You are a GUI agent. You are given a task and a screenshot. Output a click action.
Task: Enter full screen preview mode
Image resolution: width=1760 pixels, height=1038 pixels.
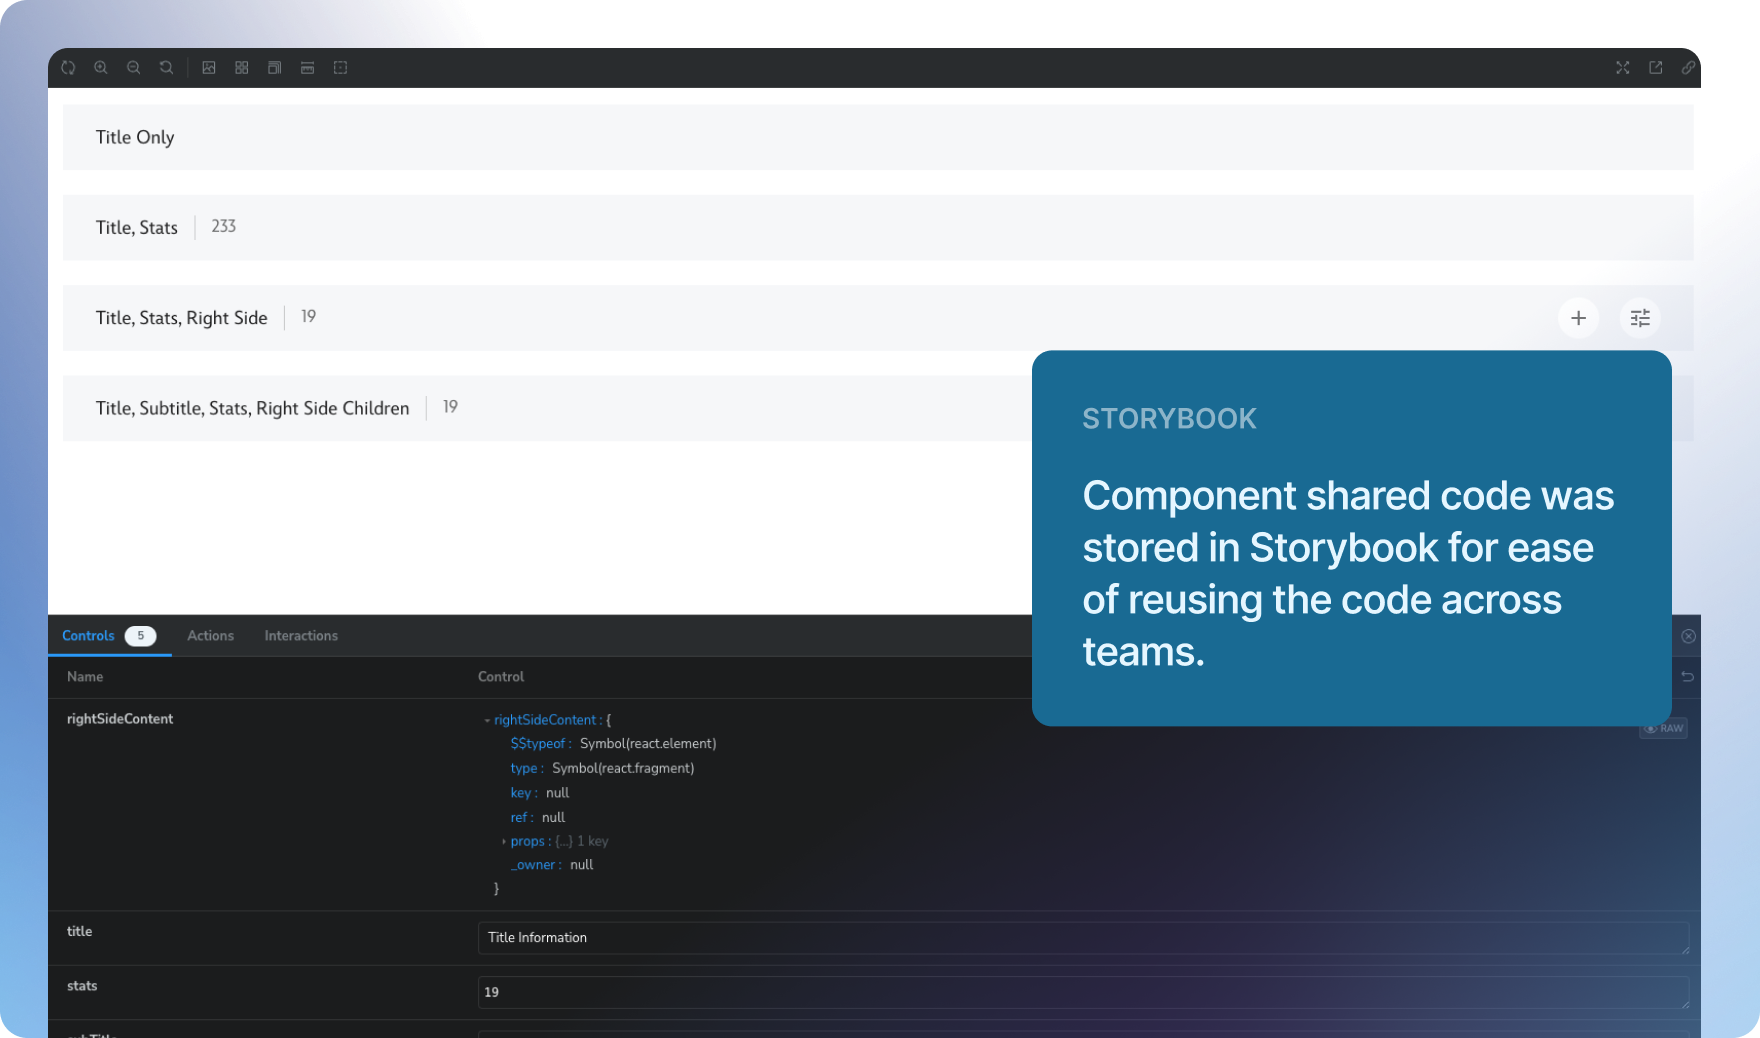coord(1622,68)
